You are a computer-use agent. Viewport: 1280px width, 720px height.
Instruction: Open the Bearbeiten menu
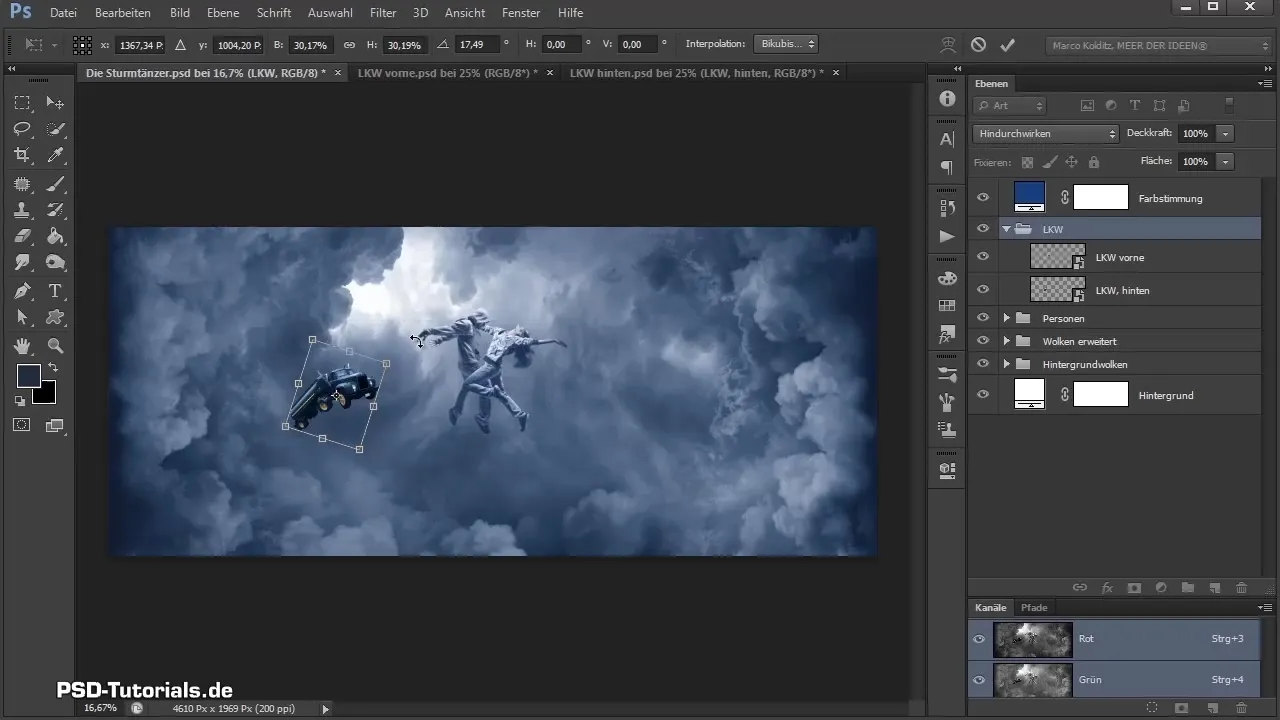pos(123,13)
